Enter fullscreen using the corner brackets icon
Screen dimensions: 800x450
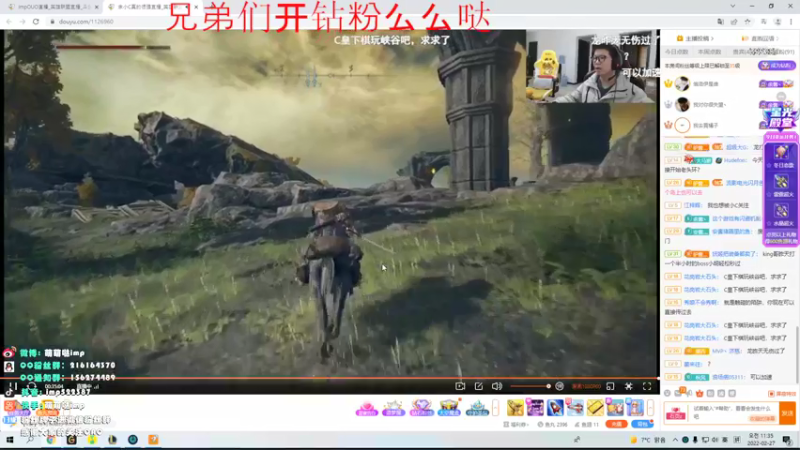[647, 386]
